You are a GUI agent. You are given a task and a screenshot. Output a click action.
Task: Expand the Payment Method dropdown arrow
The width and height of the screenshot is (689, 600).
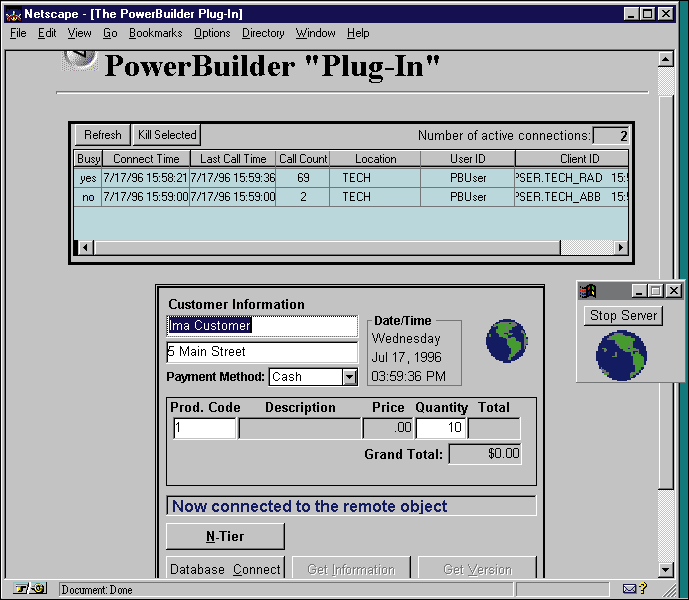[x=350, y=377]
